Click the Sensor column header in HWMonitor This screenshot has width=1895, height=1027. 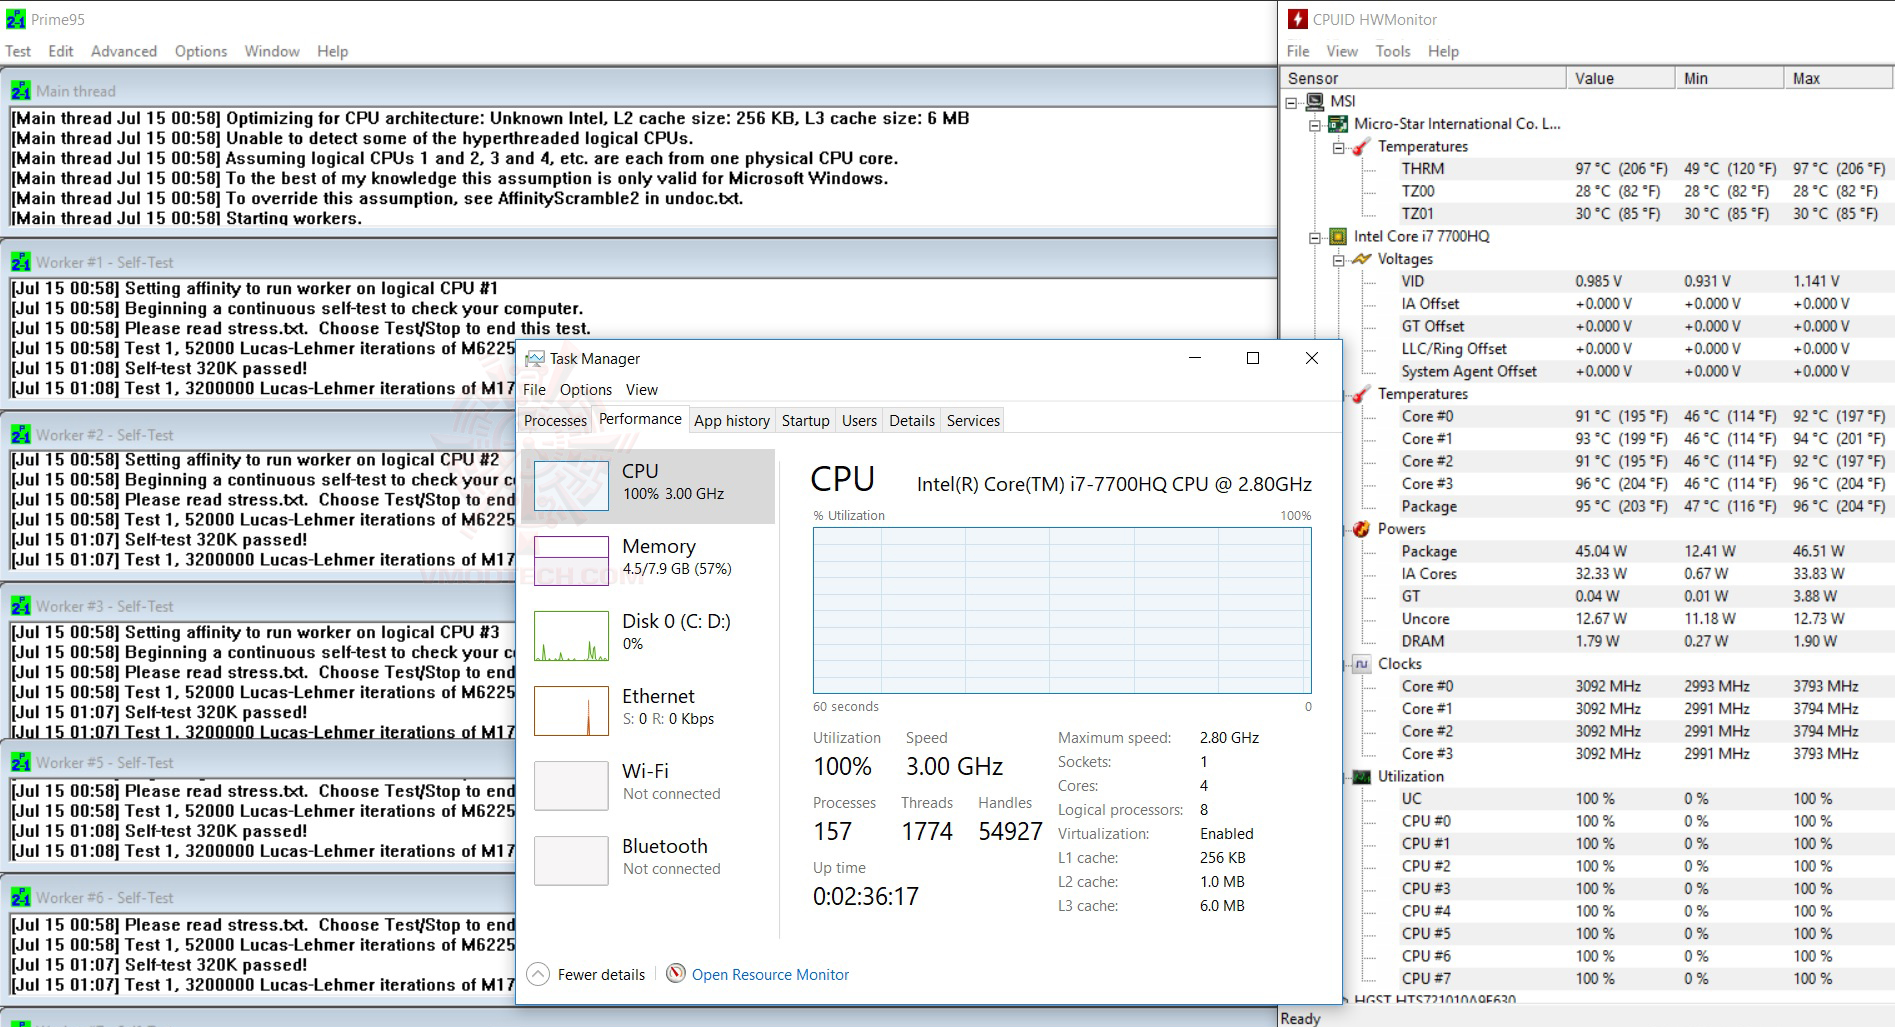coord(1423,78)
